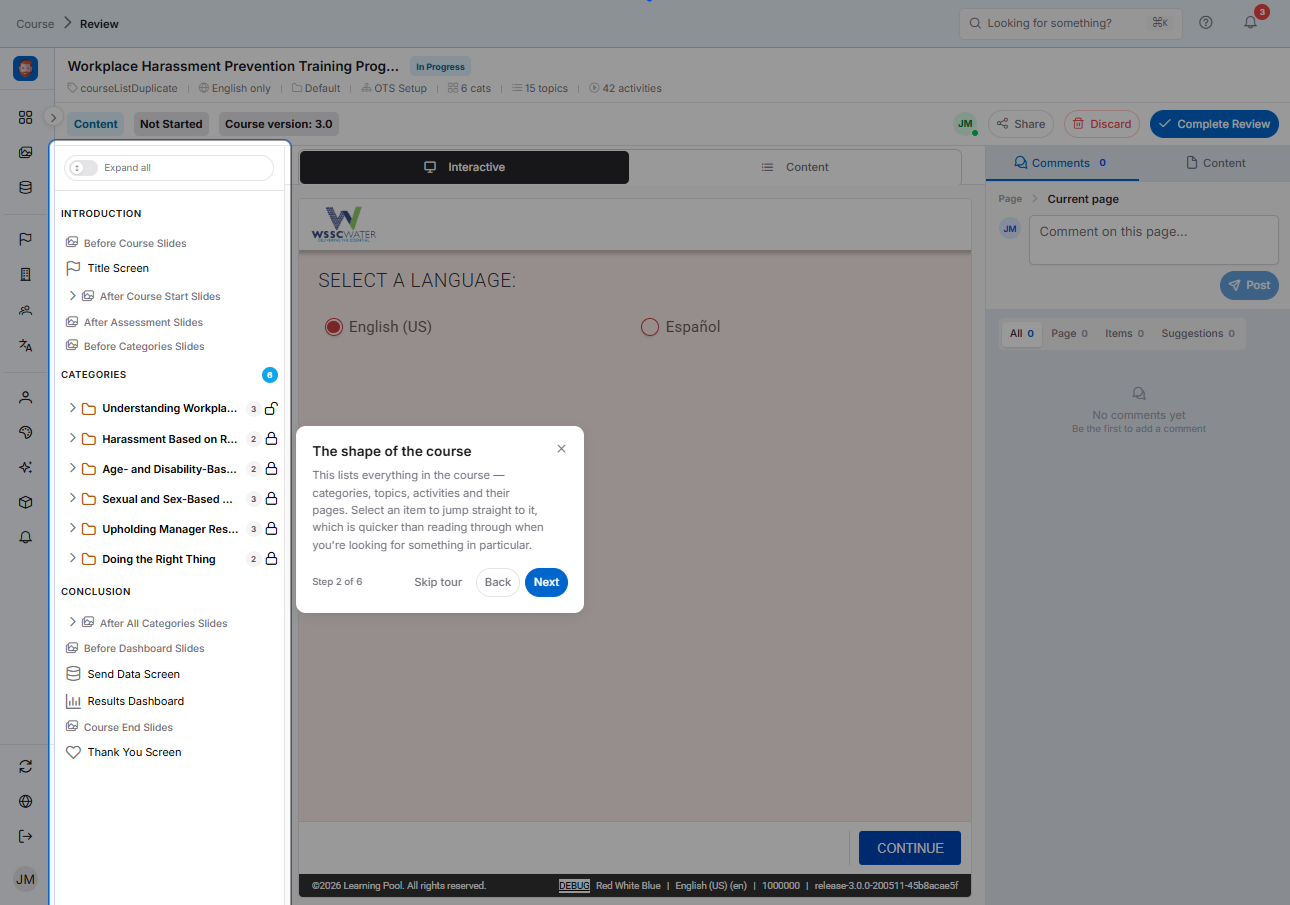The image size is (1290, 905).
Task: Expand the Doing the Right Thing category
Action: tap(72, 559)
